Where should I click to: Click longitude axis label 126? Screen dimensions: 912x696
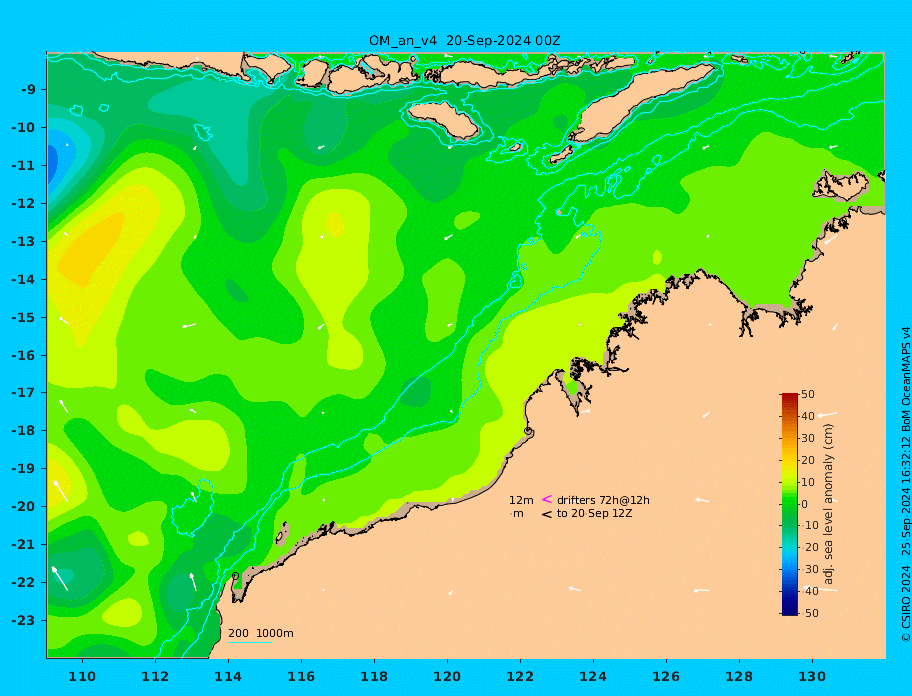(x=666, y=677)
